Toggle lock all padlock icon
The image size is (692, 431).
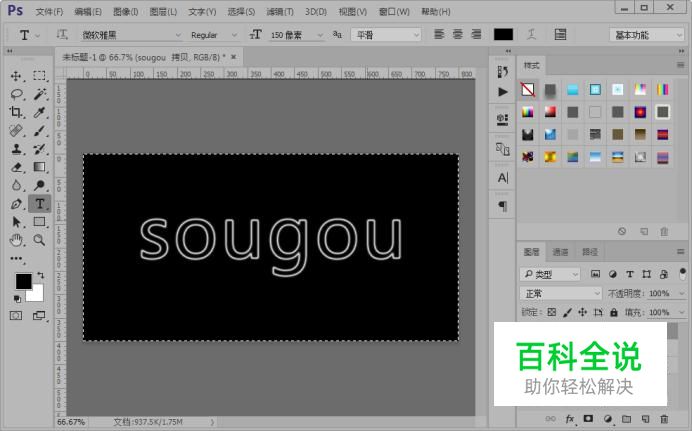(614, 312)
